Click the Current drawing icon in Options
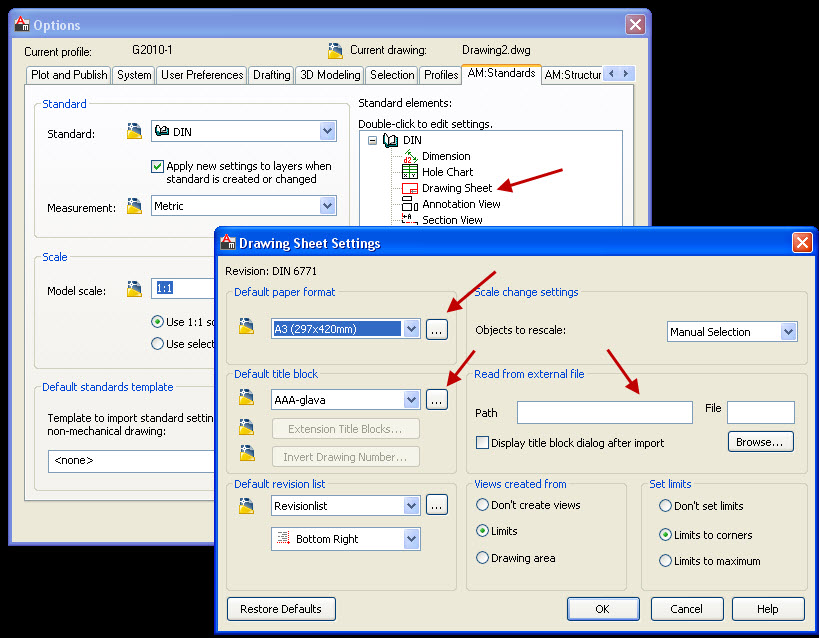This screenshot has width=819, height=638. [x=335, y=50]
